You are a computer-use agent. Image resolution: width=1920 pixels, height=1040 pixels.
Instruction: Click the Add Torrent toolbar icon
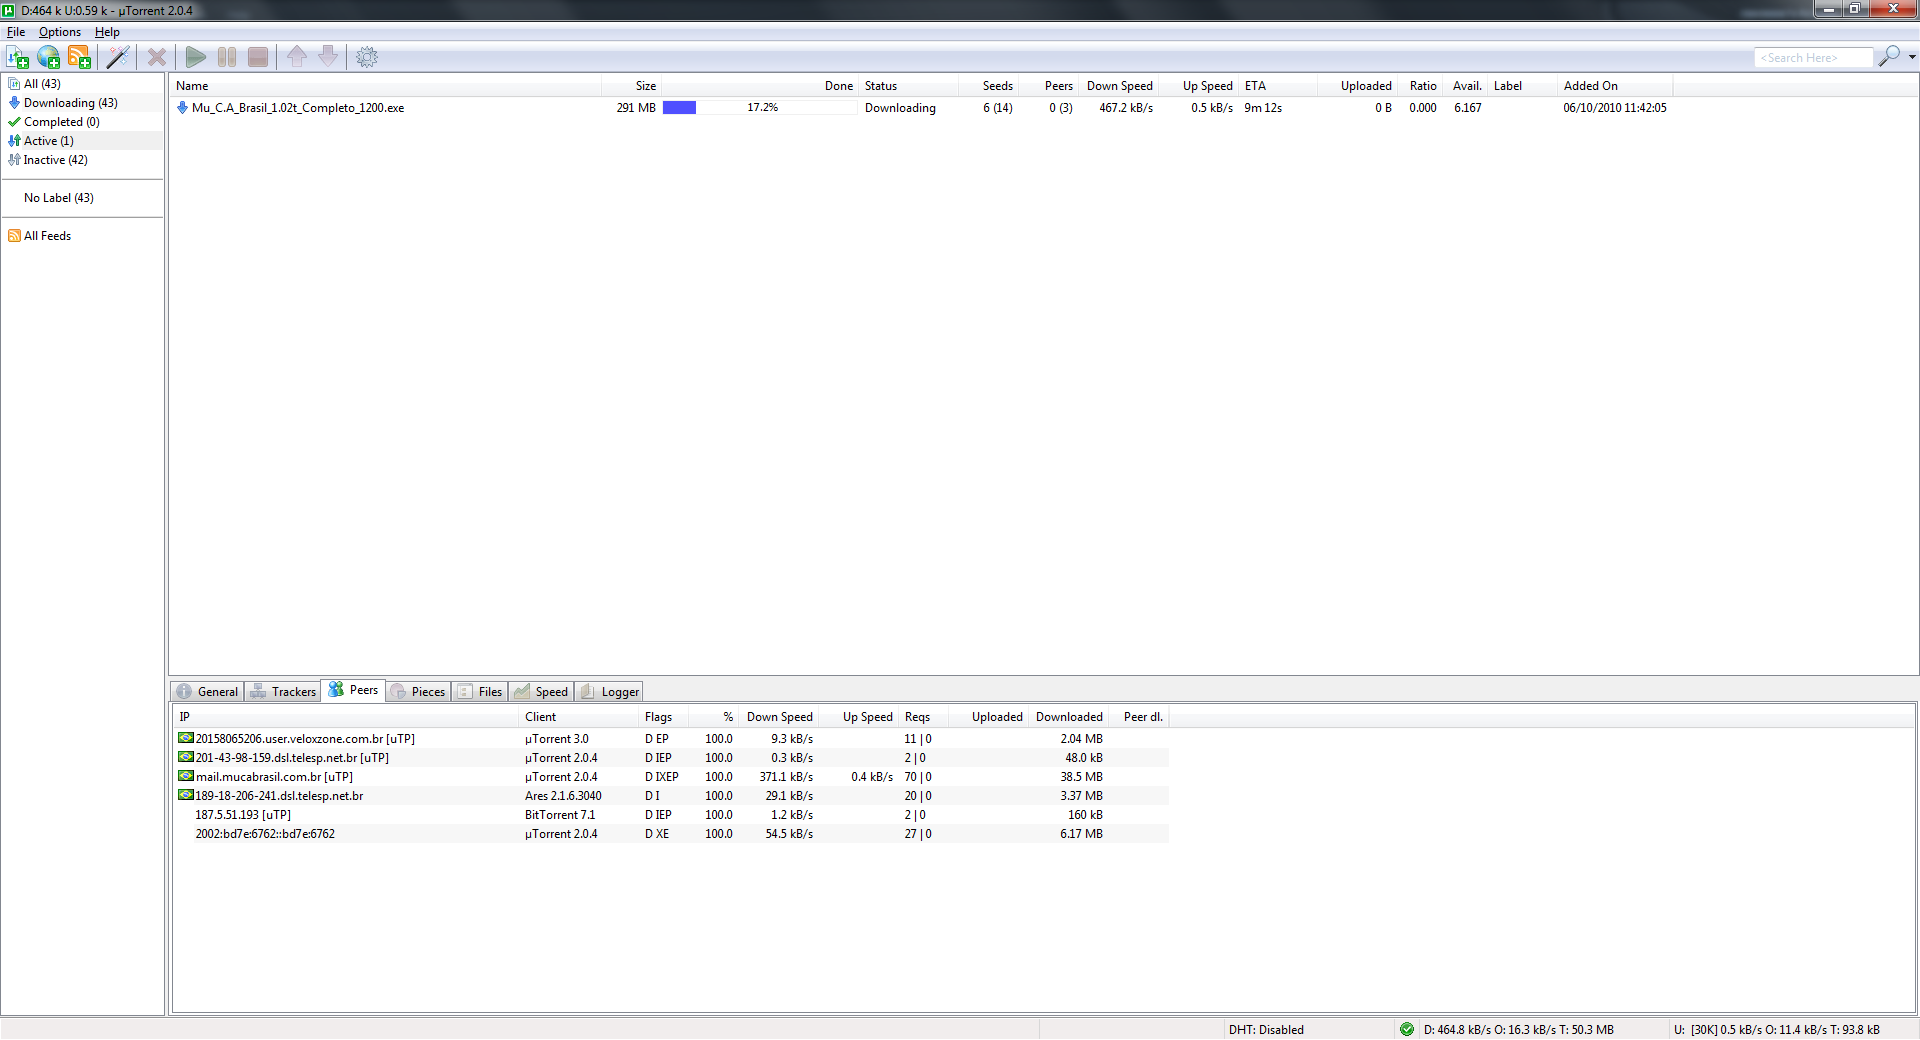coord(18,57)
